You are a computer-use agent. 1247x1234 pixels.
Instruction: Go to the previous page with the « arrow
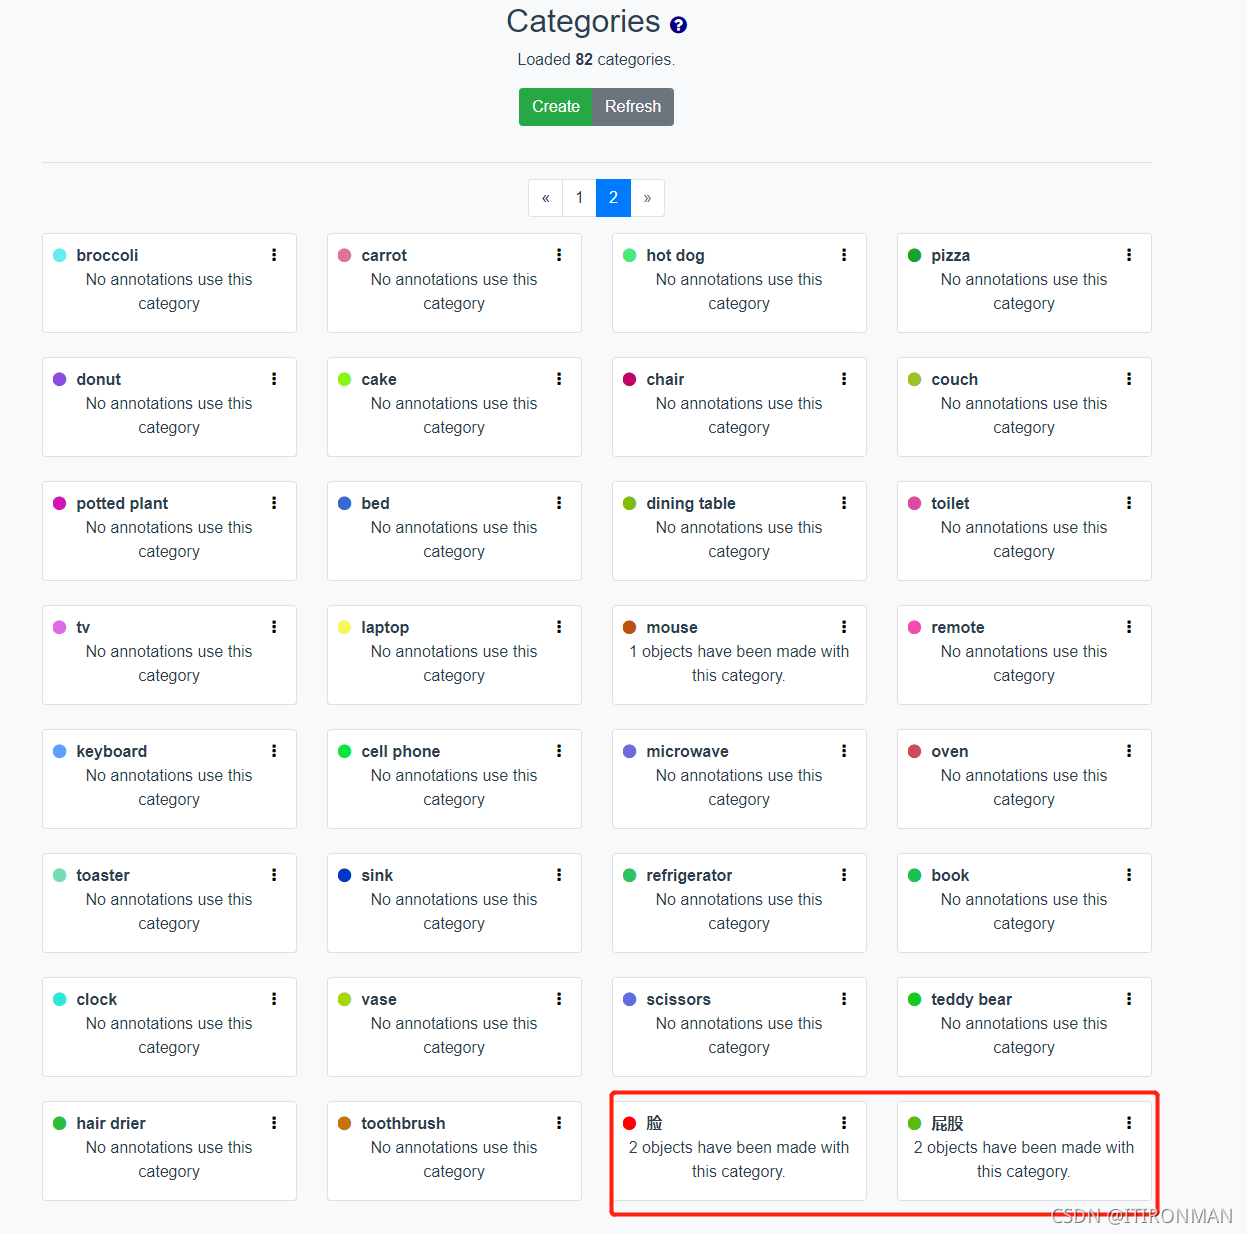545,198
